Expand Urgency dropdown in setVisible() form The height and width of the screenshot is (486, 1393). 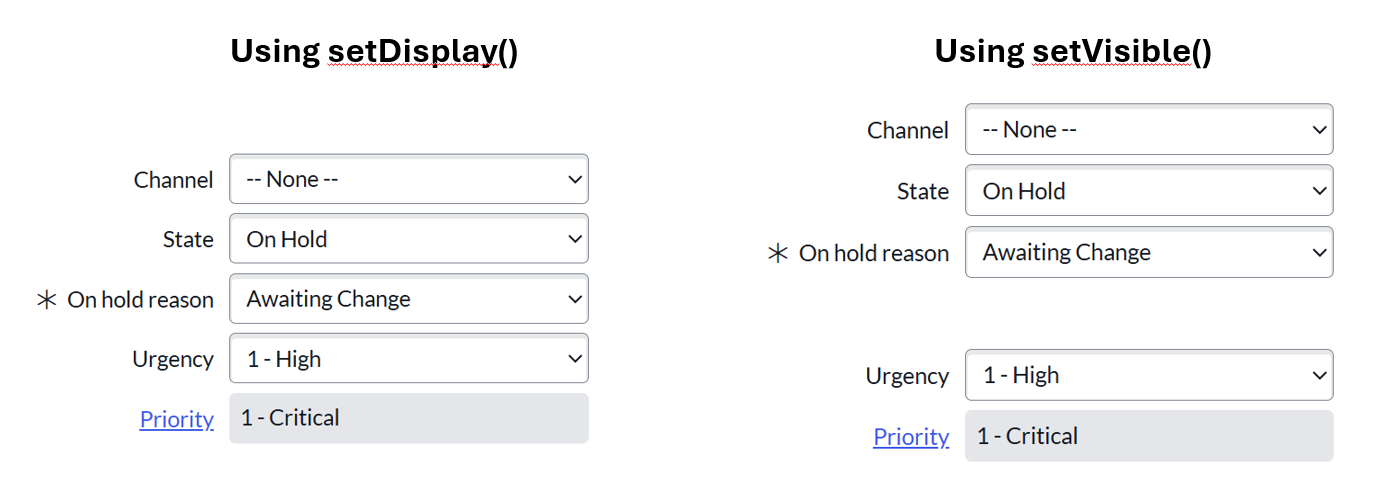(1148, 376)
